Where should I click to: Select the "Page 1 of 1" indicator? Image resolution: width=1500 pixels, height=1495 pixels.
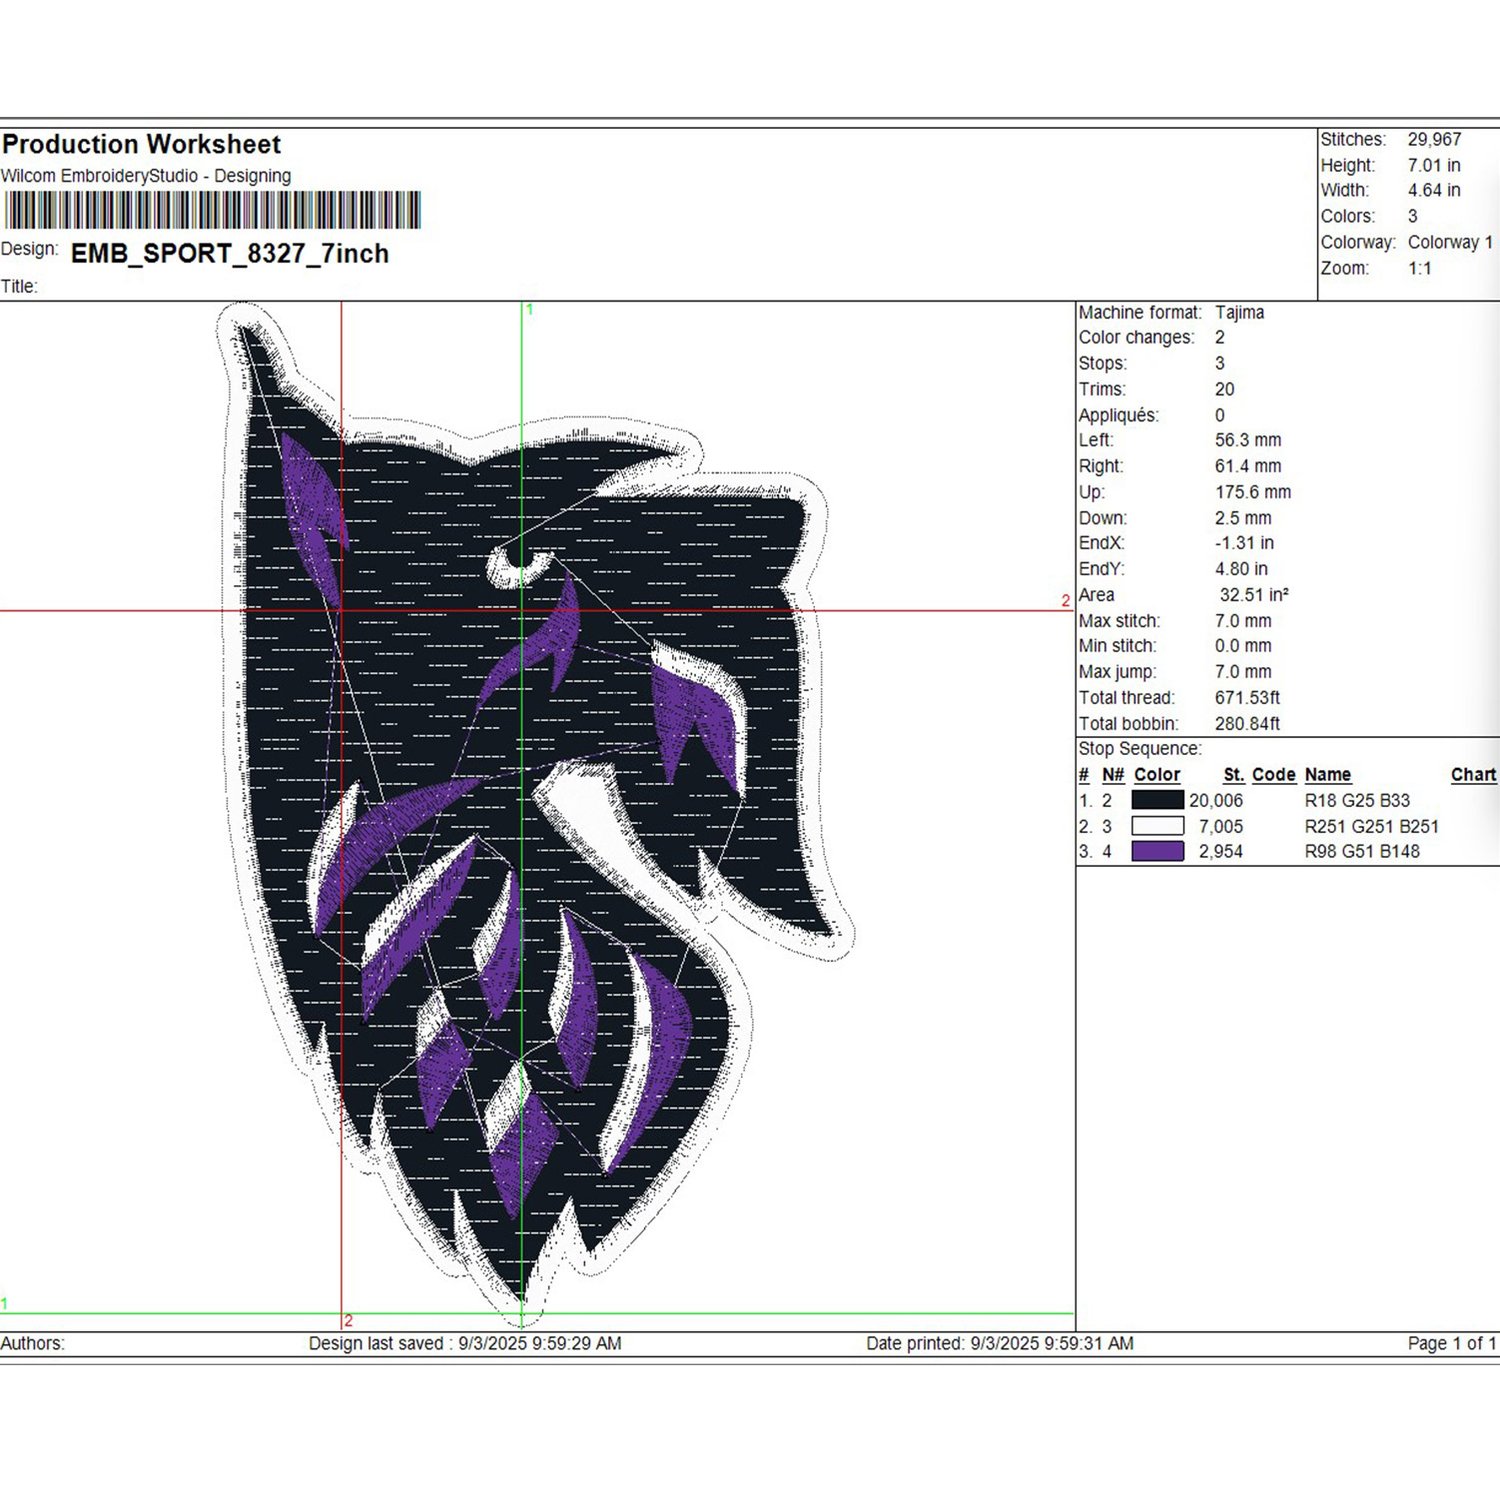point(1452,1344)
